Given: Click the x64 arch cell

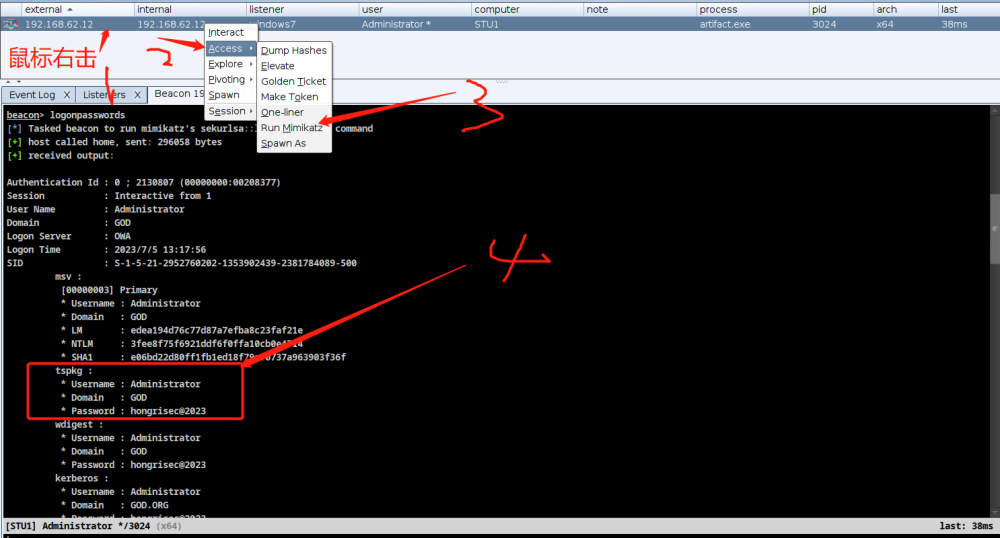Looking at the screenshot, I should pos(885,24).
